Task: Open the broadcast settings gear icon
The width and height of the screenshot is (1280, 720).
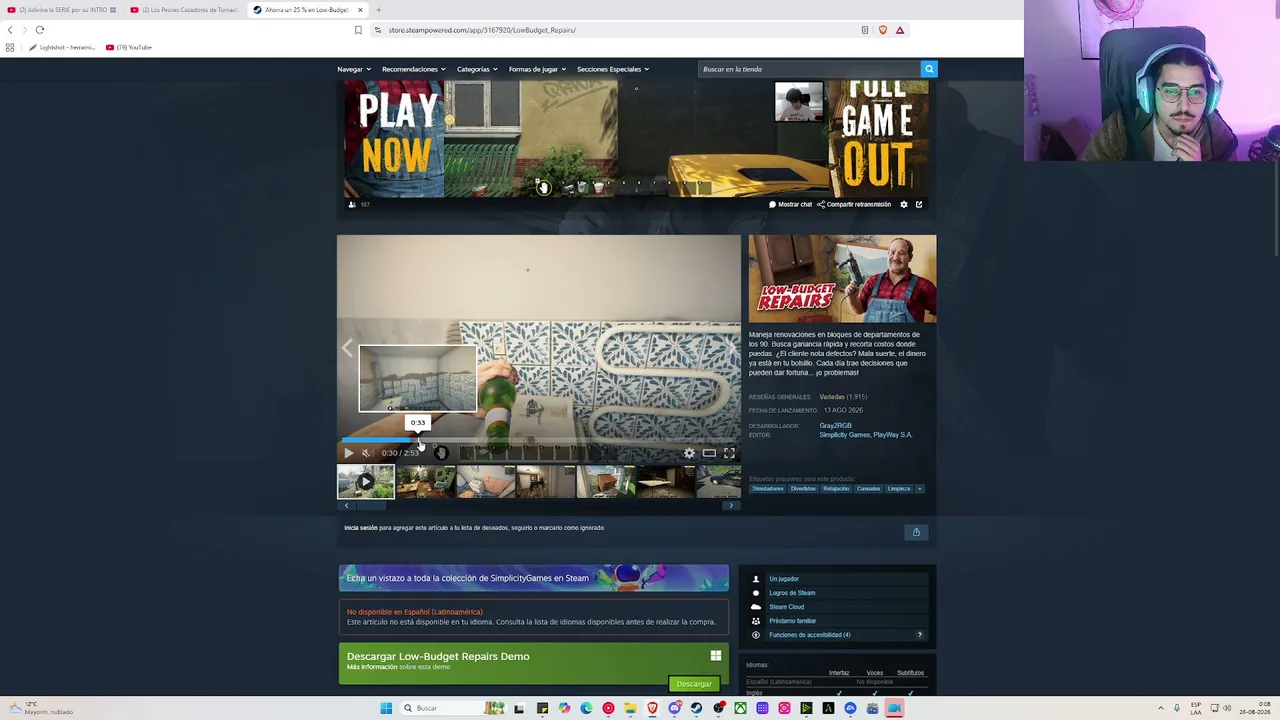Action: click(x=904, y=204)
